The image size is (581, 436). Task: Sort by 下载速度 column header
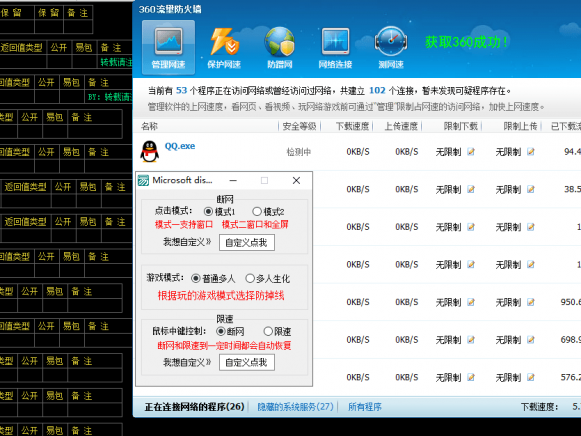352,126
